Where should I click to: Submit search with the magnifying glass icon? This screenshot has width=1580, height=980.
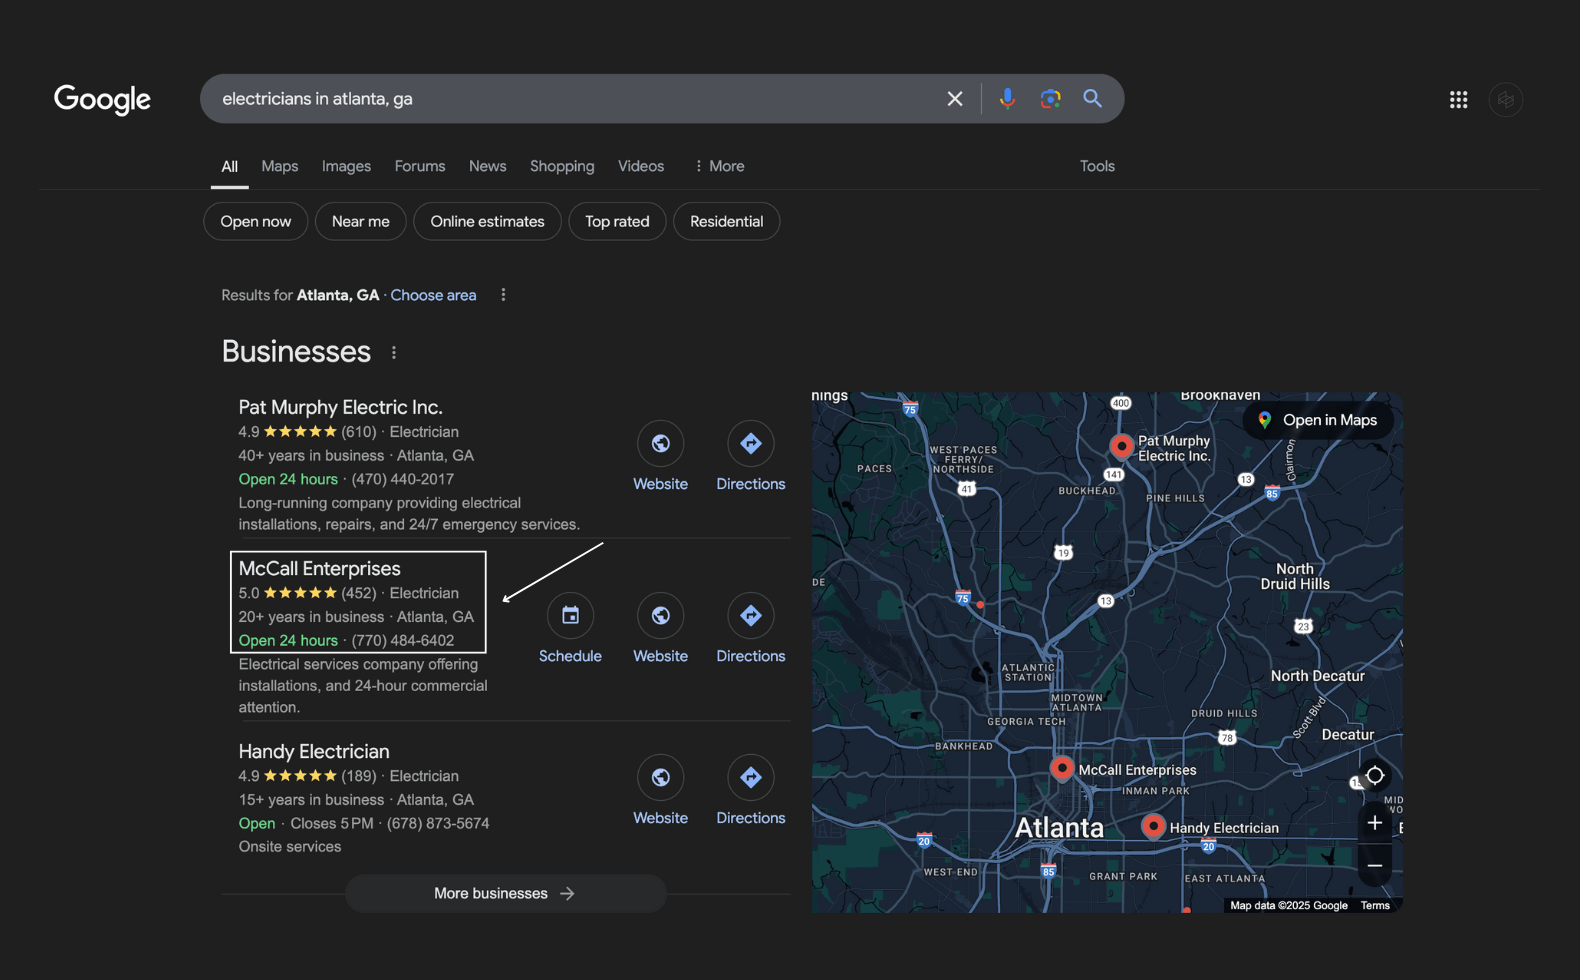click(x=1093, y=98)
